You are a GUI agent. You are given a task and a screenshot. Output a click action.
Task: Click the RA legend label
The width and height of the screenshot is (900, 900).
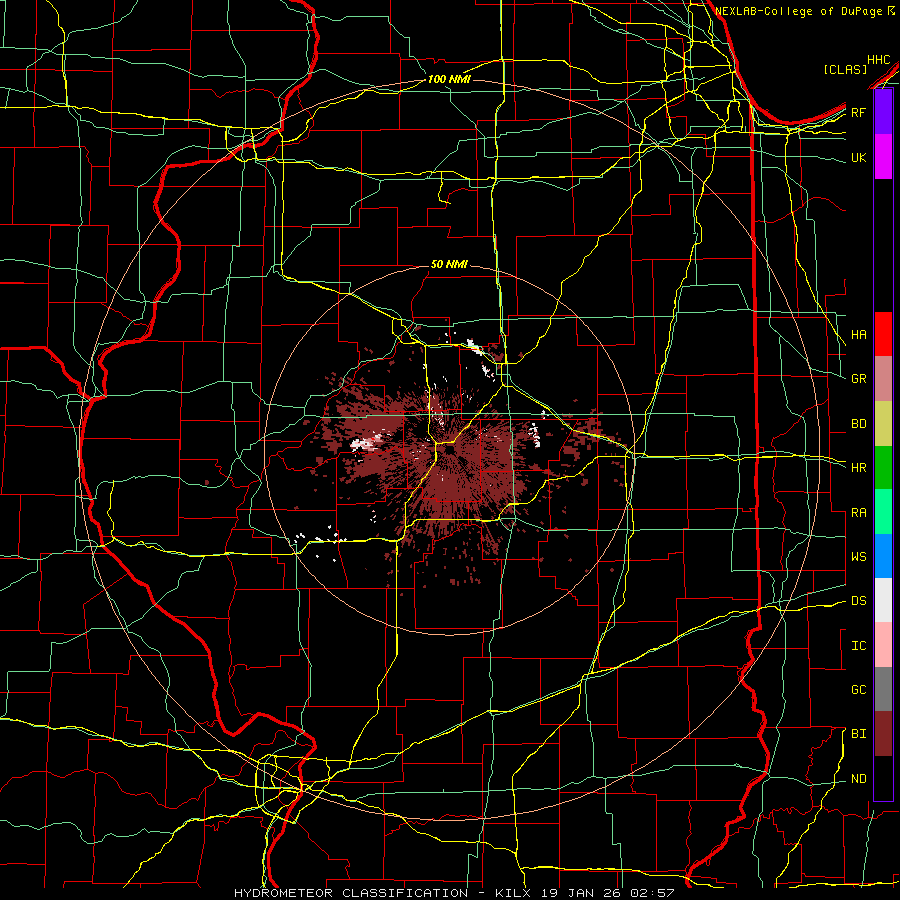859,513
